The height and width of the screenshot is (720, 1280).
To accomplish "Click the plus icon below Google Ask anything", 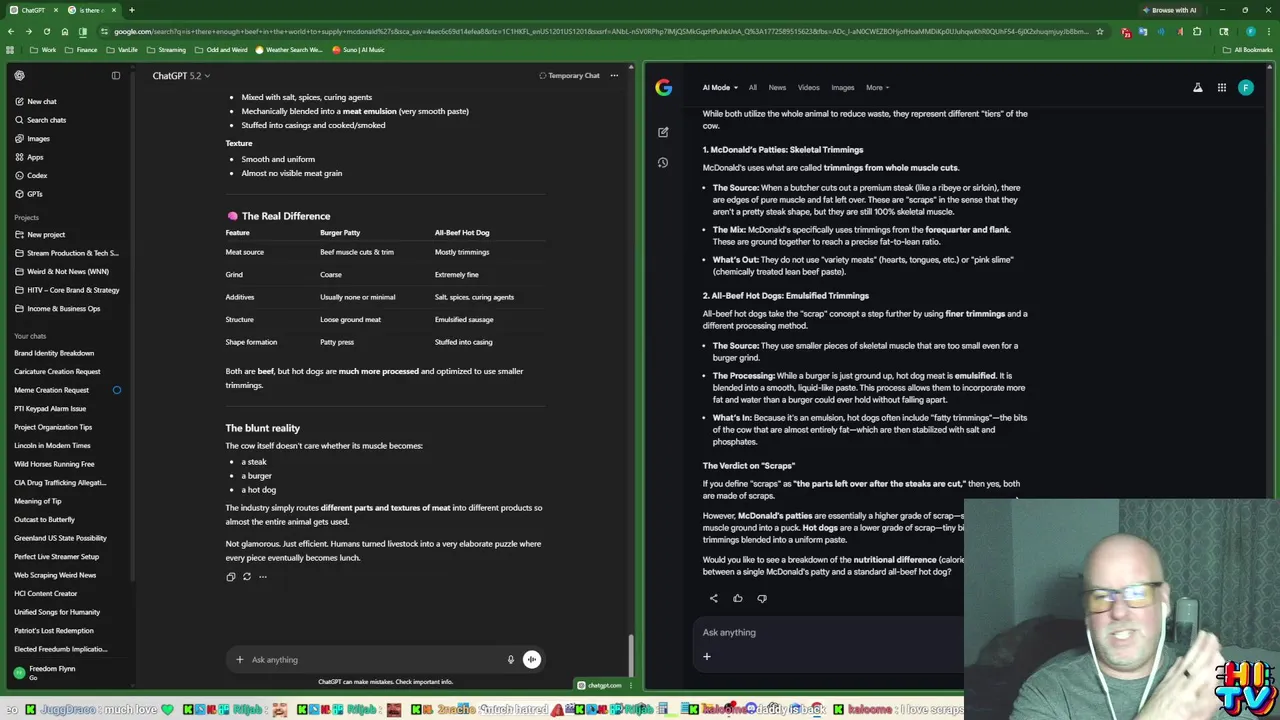I will point(706,656).
